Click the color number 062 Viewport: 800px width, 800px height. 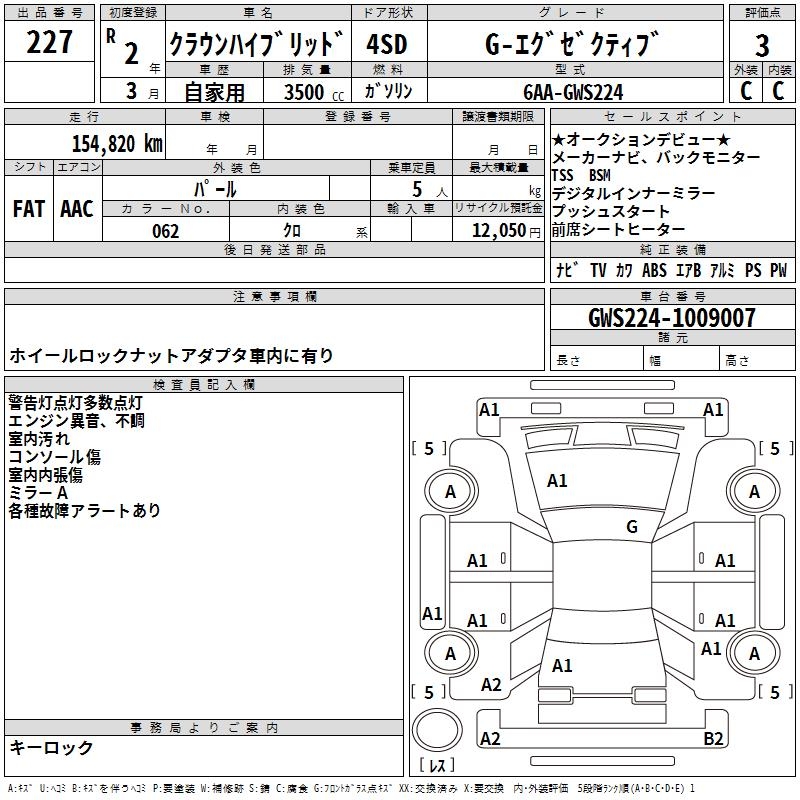pyautogui.click(x=166, y=231)
